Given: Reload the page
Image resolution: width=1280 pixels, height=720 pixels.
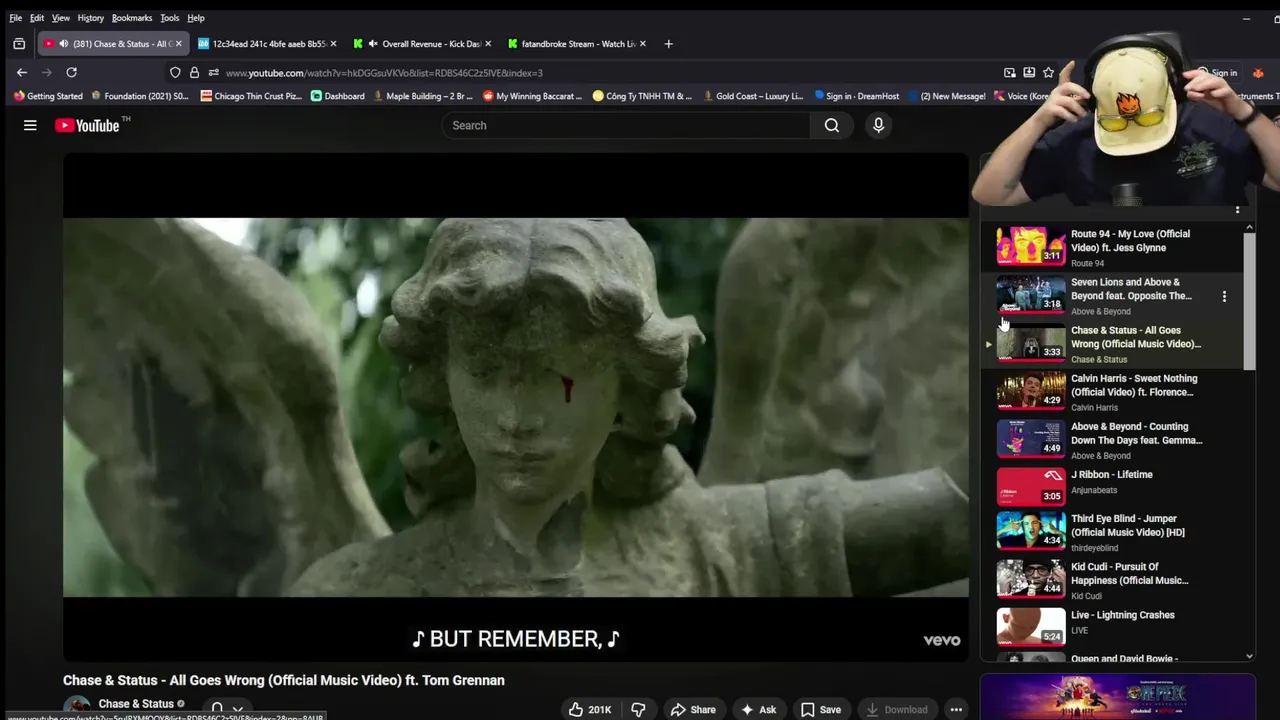Looking at the screenshot, I should click(x=71, y=72).
